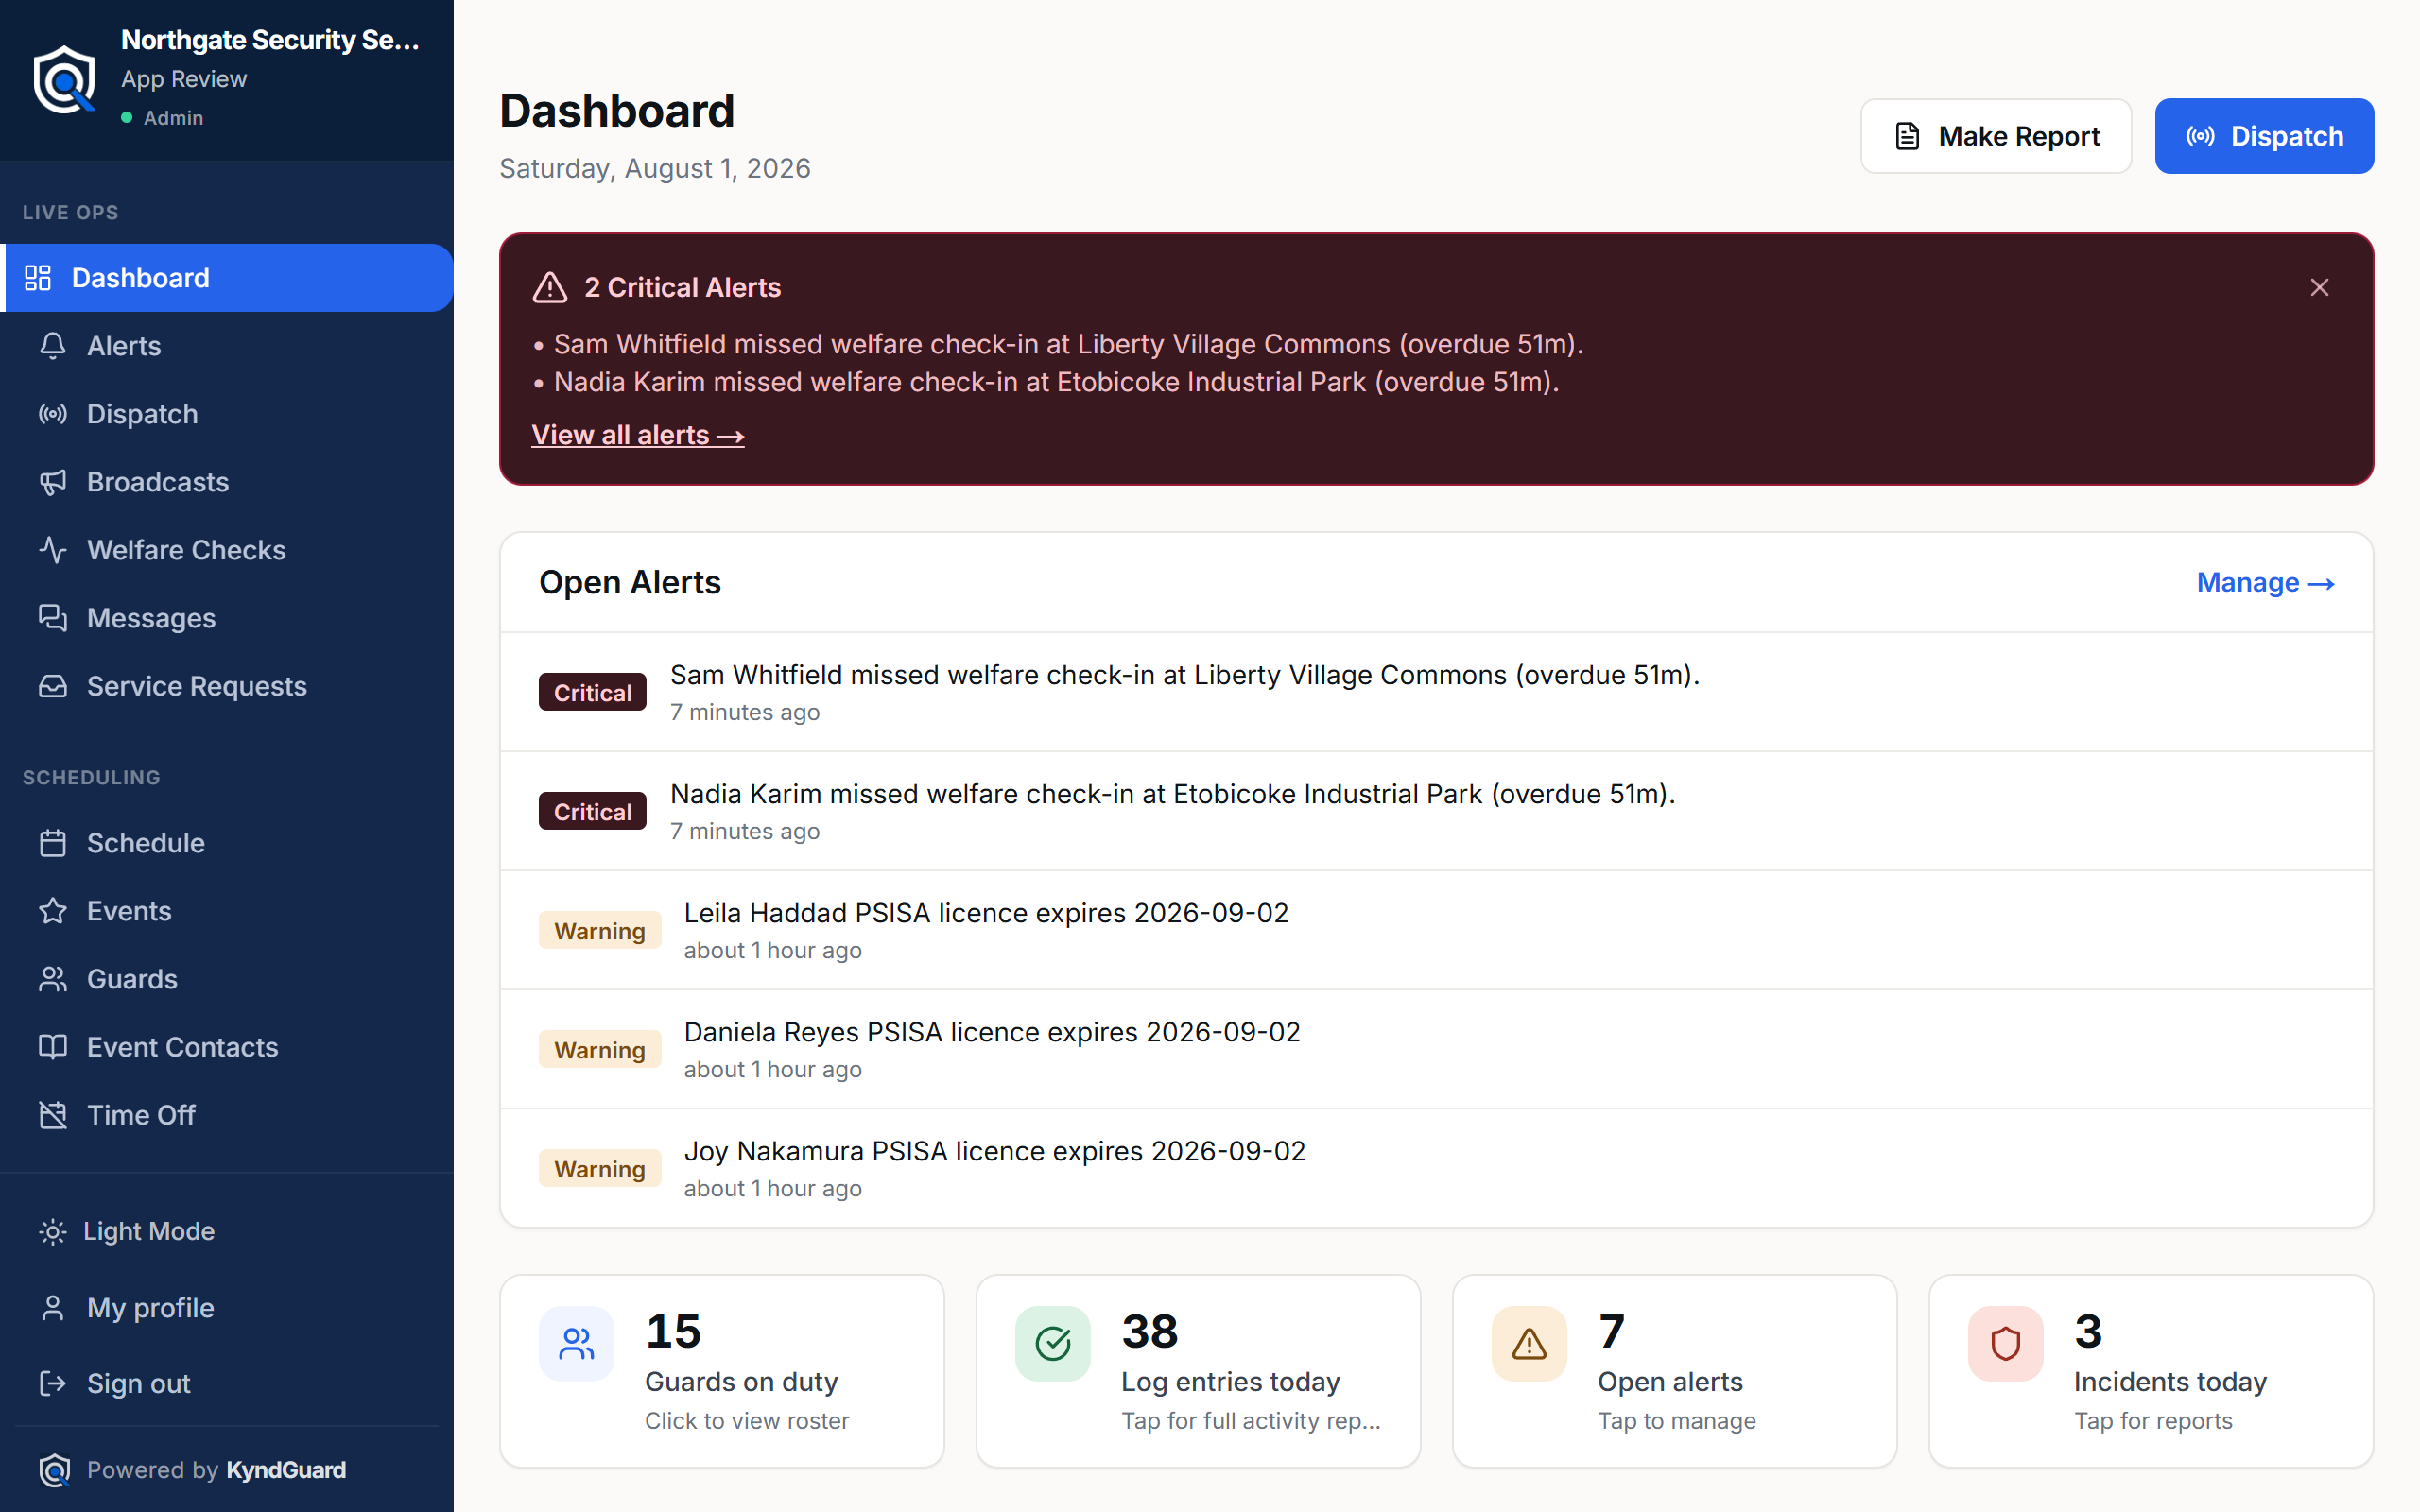Click the Dispatch radio-wave icon in sidebar

tap(53, 414)
